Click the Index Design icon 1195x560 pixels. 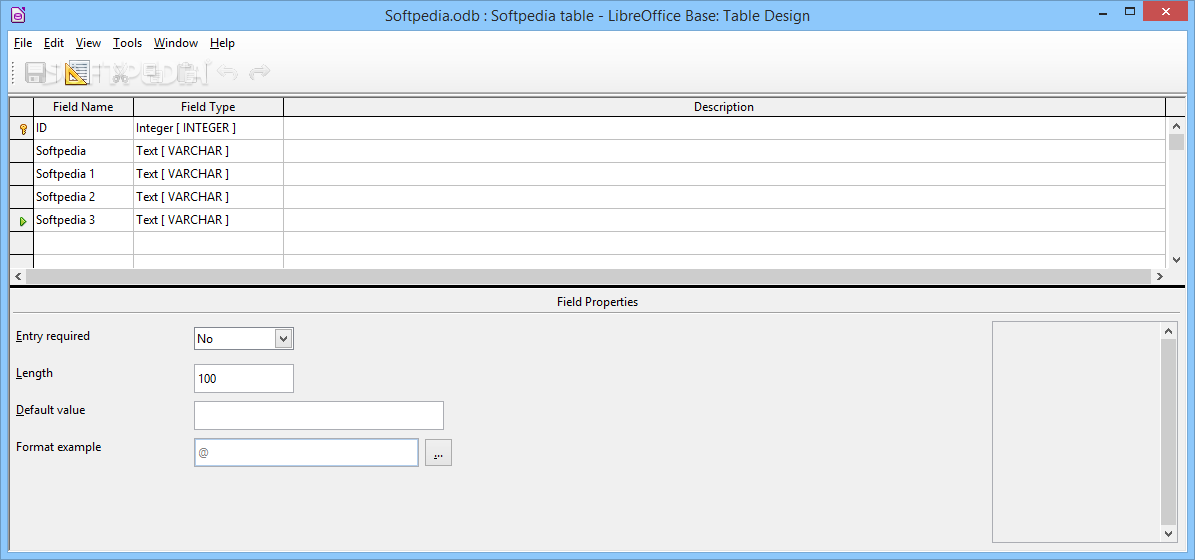77,72
